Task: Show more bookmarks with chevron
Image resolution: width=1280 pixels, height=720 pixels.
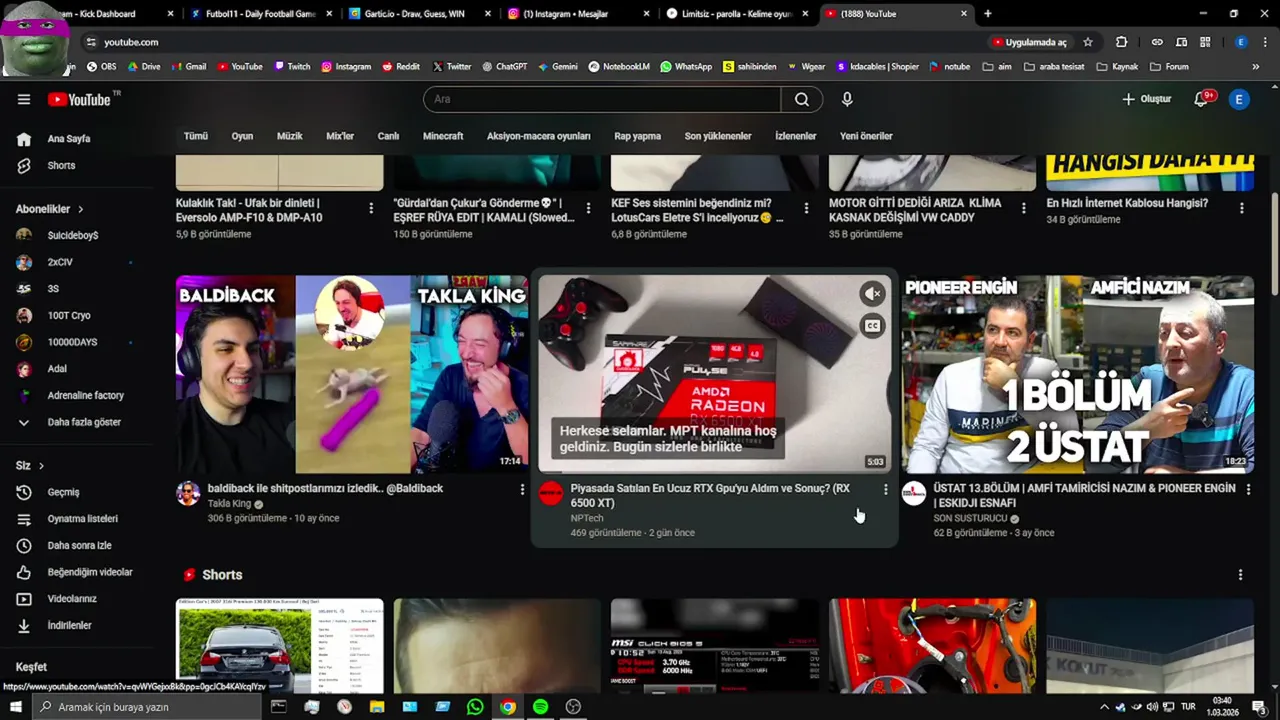Action: click(x=1256, y=67)
